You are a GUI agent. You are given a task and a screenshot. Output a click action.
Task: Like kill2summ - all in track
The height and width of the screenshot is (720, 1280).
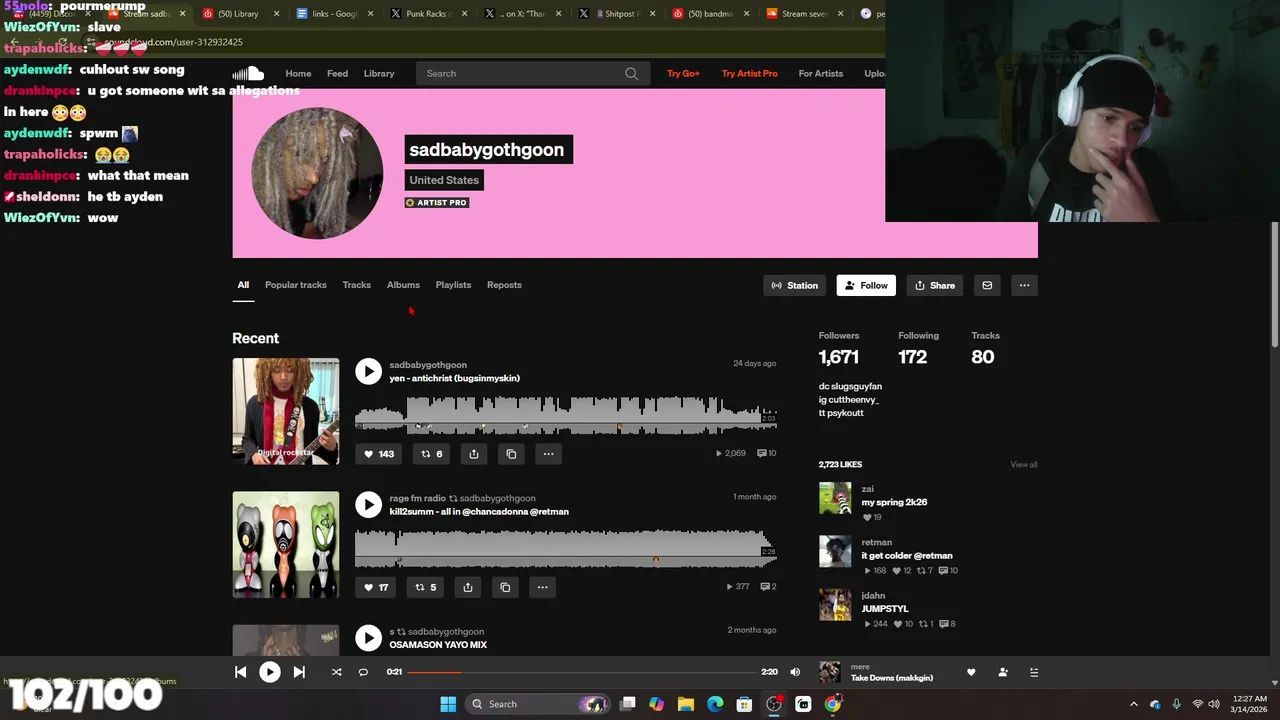click(376, 587)
